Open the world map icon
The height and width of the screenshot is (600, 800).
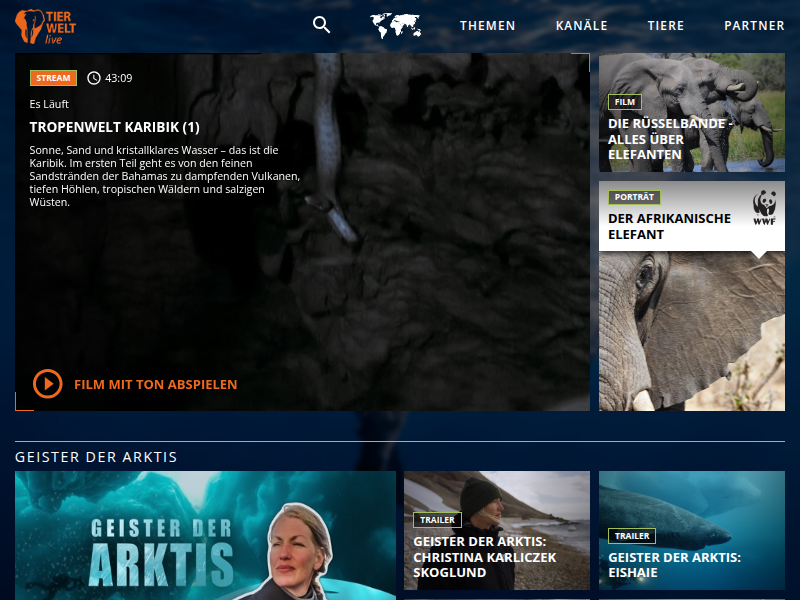pos(395,26)
